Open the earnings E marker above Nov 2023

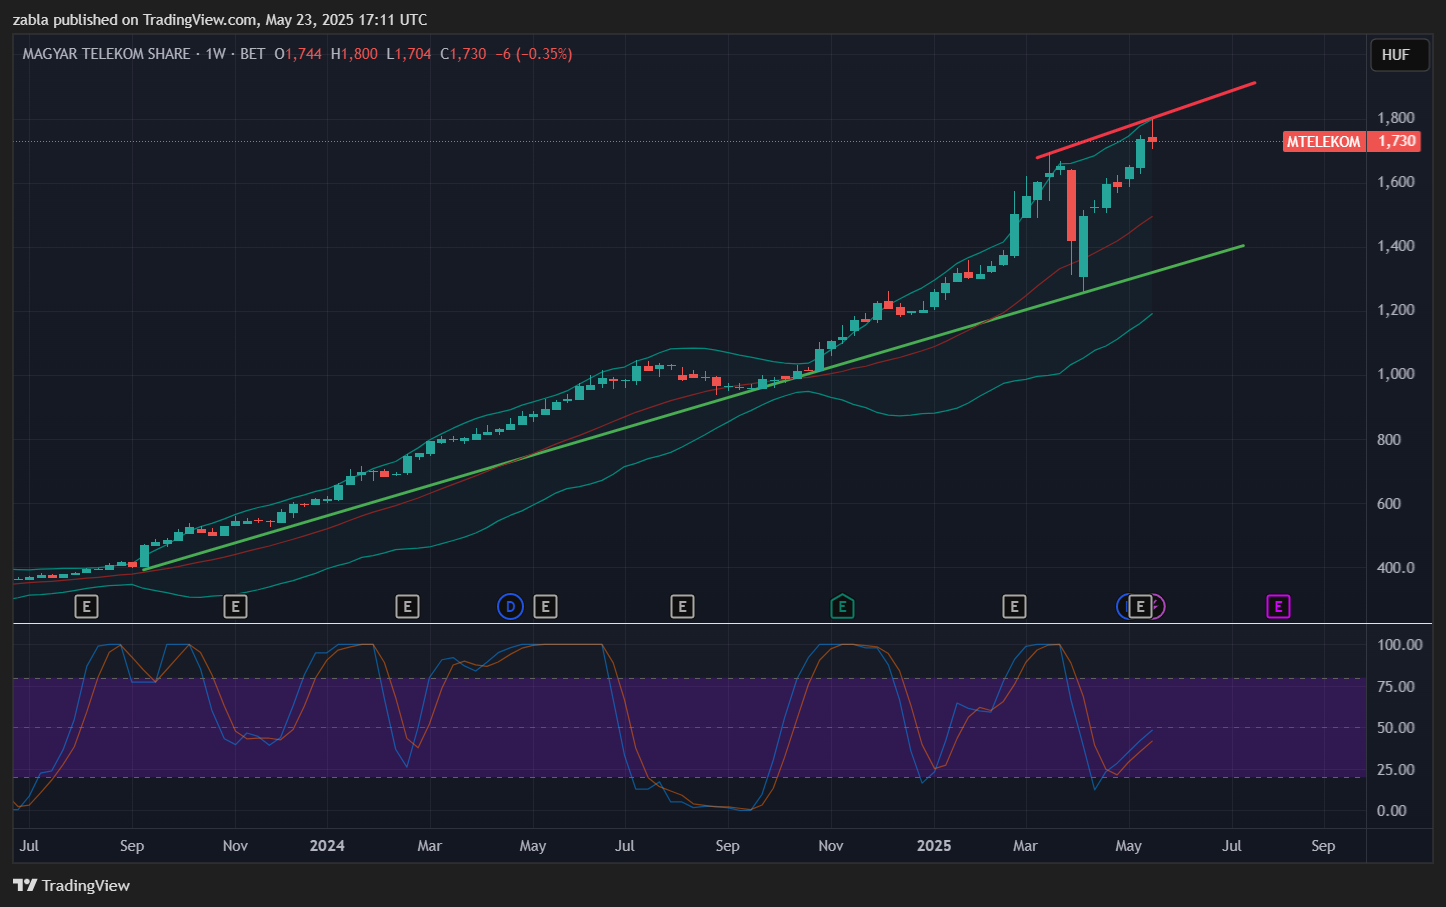[235, 606]
